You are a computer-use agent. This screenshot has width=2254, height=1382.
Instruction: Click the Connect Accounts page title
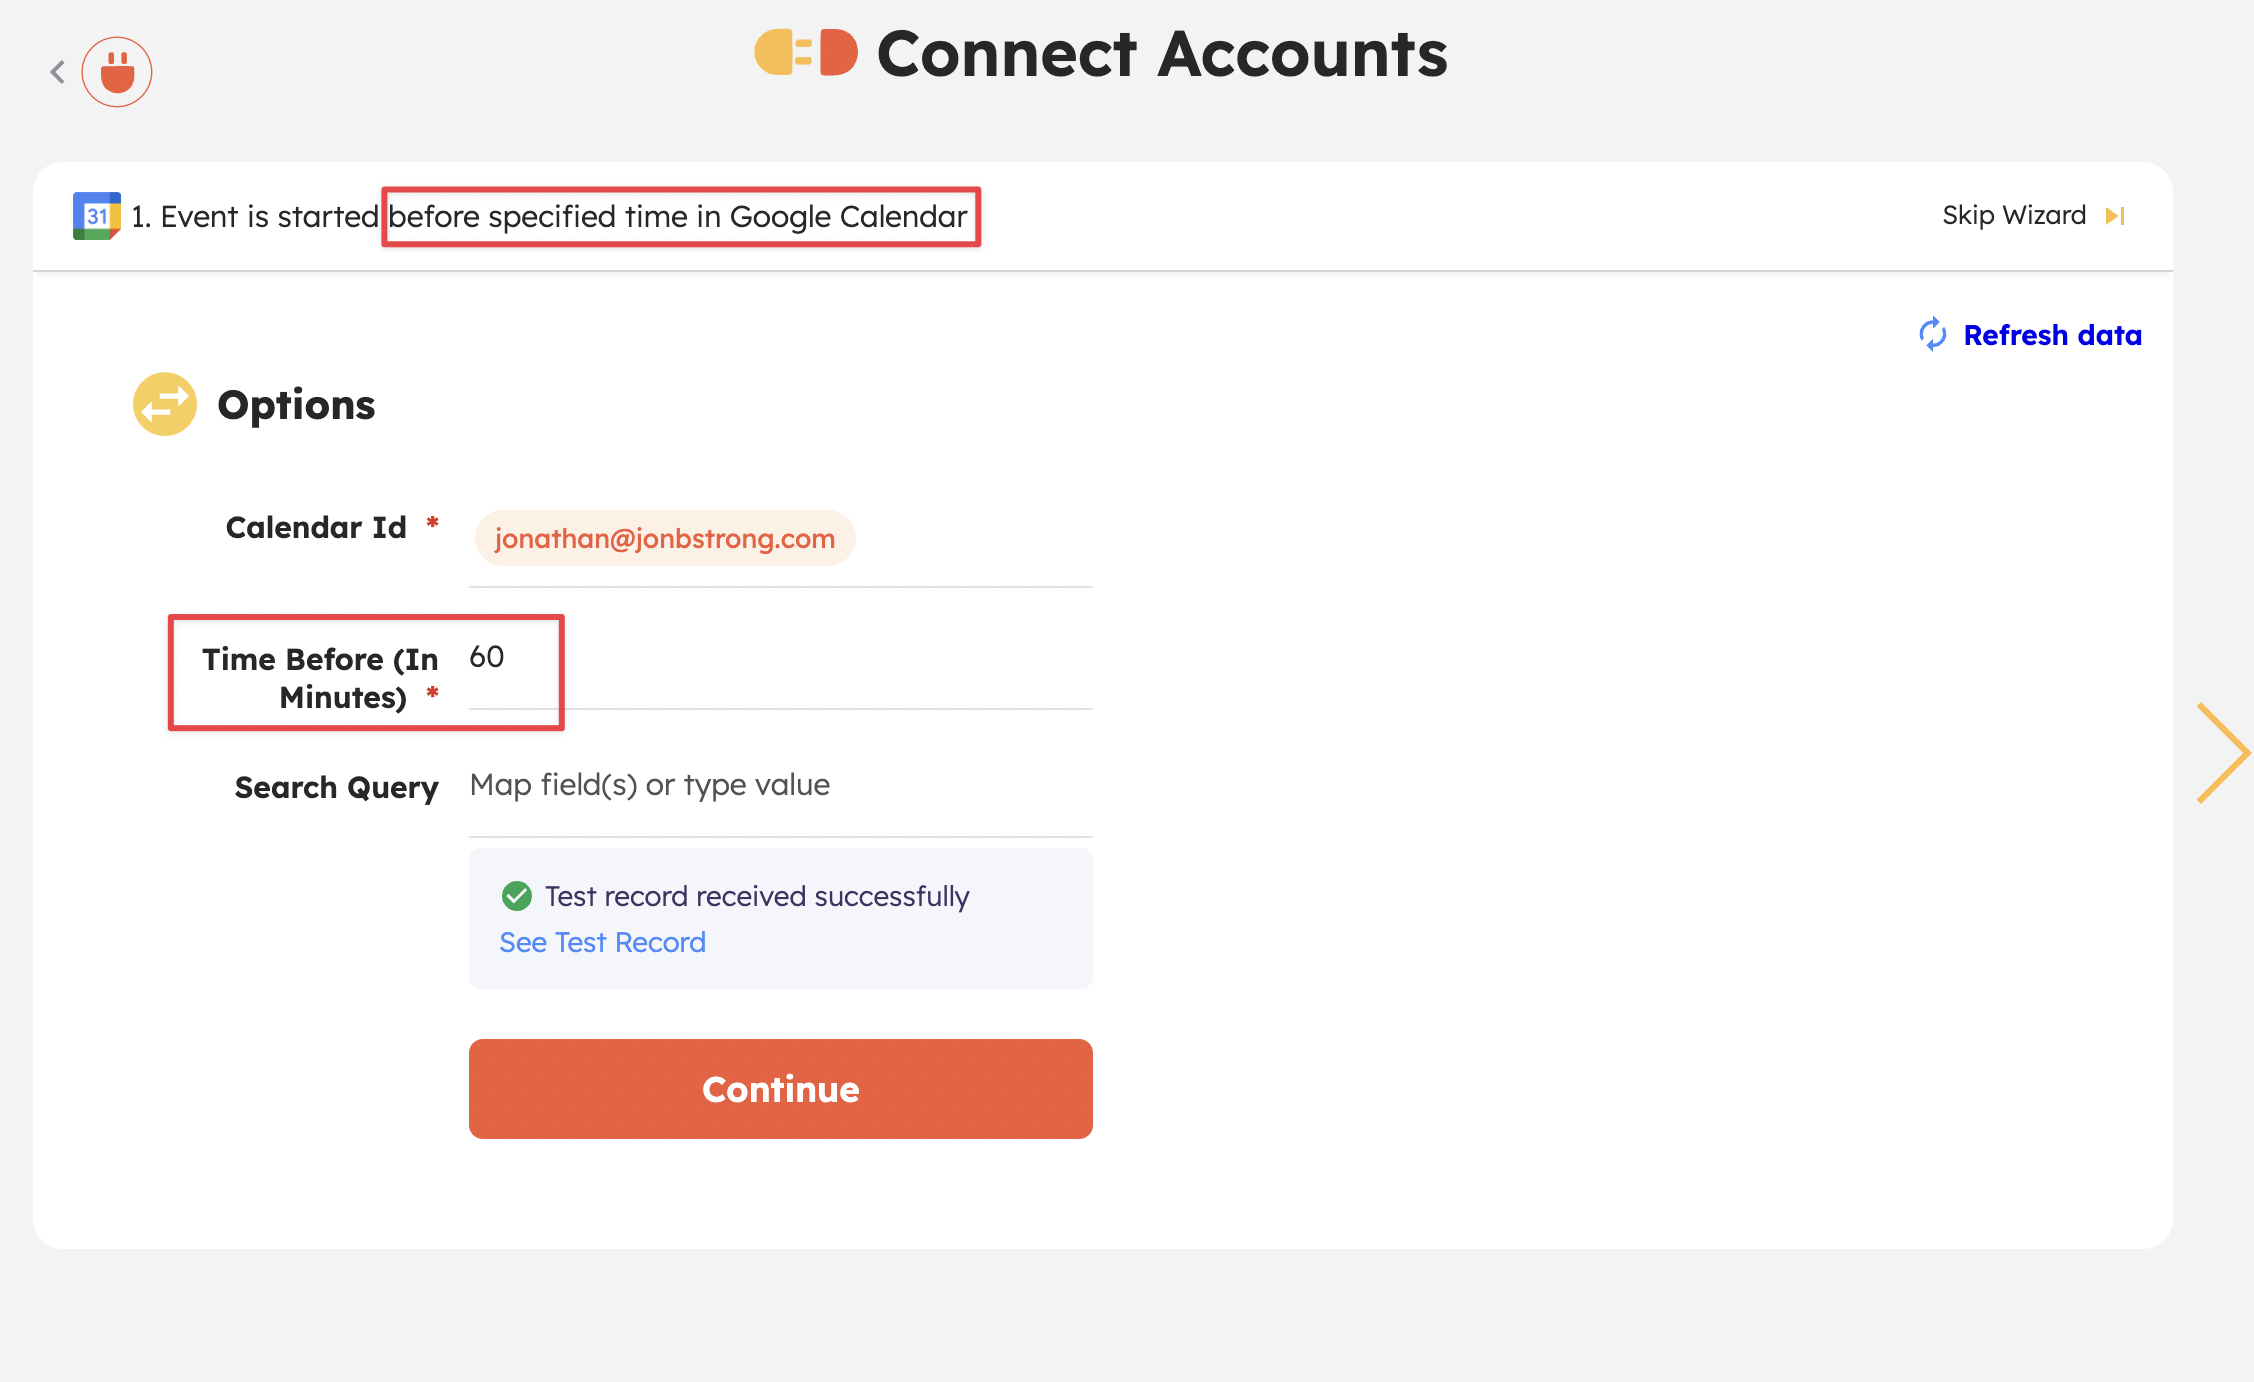(1162, 53)
